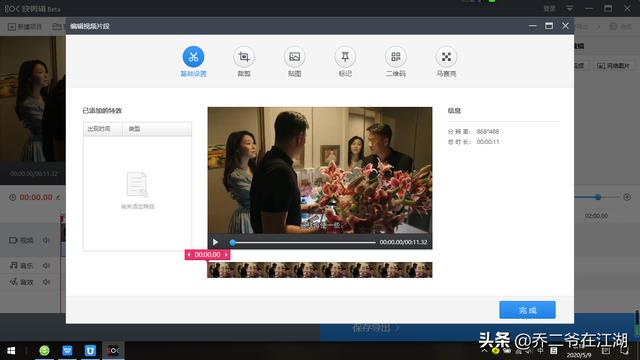Click the 分辨率 858*488 info value
The width and height of the screenshot is (640, 360).
(x=488, y=131)
